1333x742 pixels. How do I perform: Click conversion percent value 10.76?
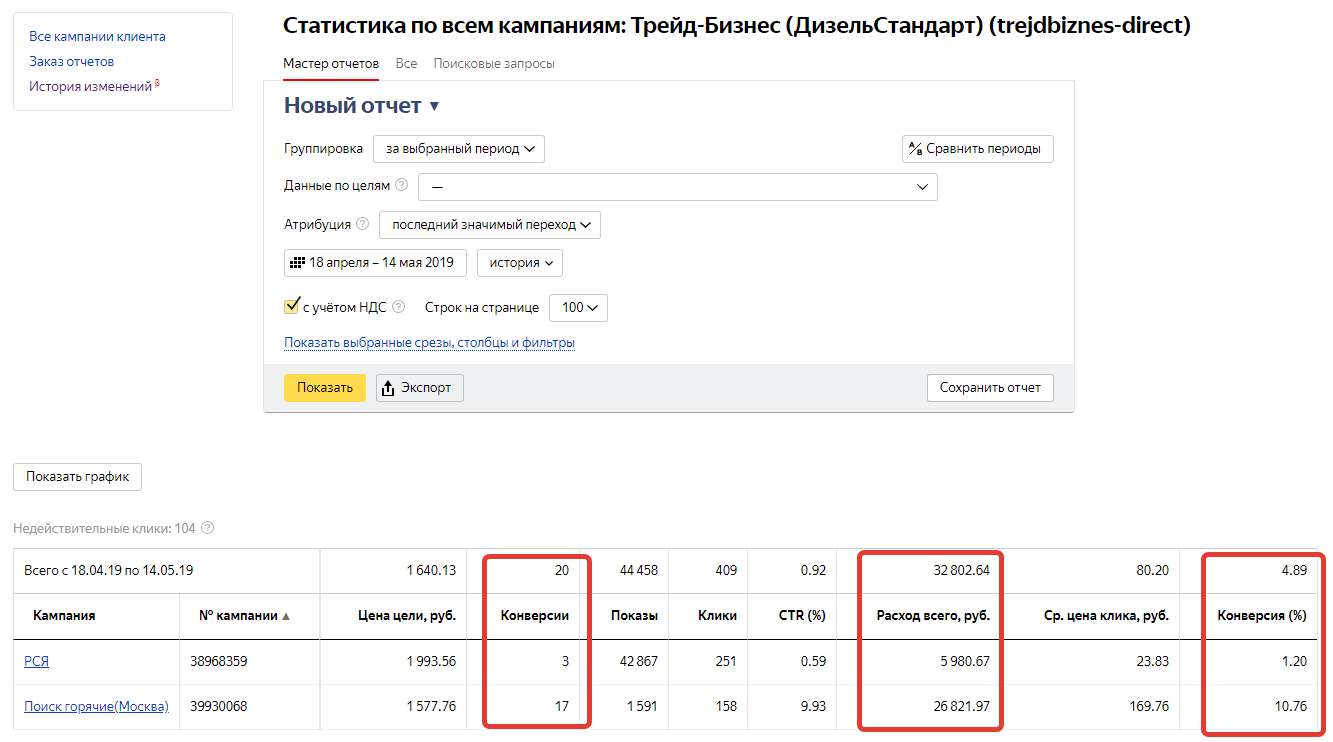click(x=1289, y=706)
